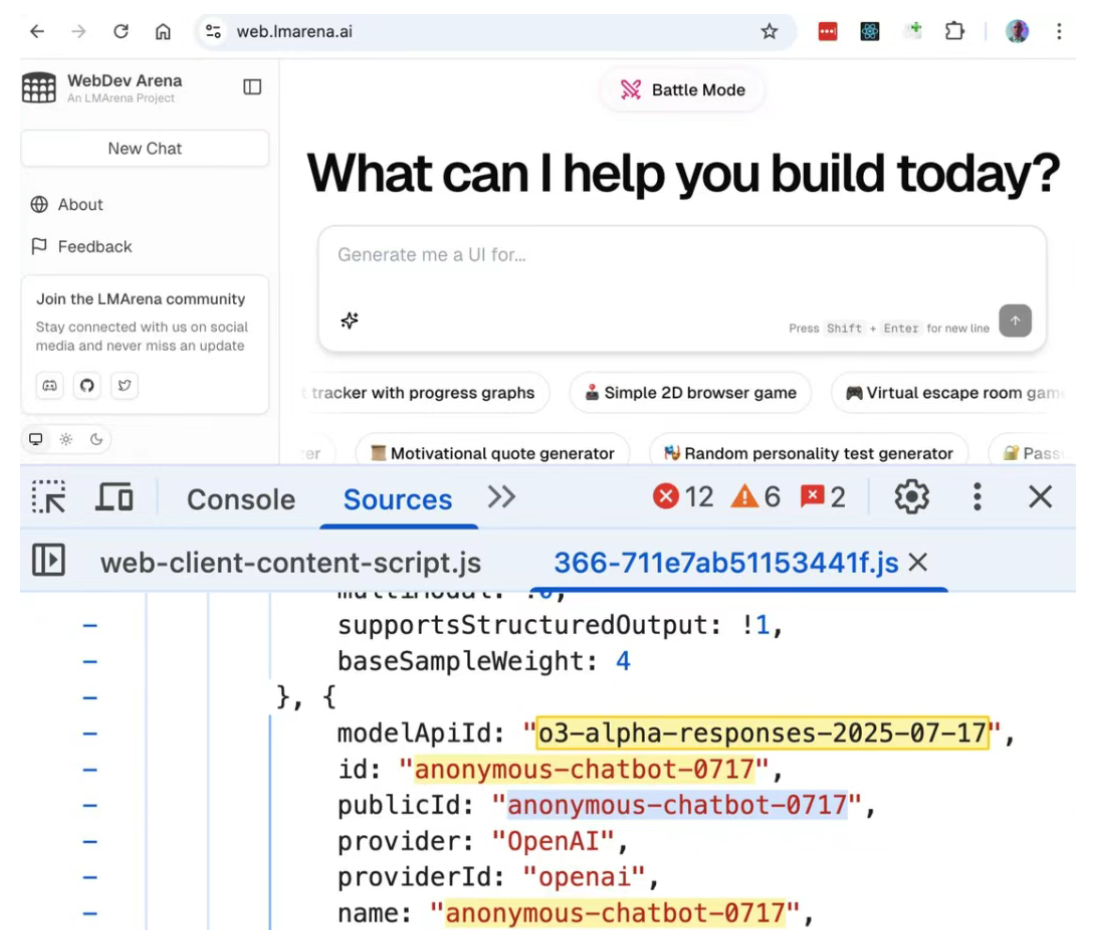The height and width of the screenshot is (930, 1108).
Task: Start a New Chat
Action: tap(145, 148)
